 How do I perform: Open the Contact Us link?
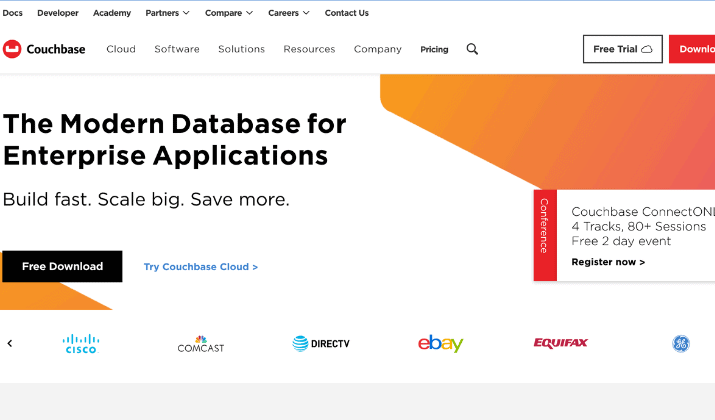click(347, 13)
